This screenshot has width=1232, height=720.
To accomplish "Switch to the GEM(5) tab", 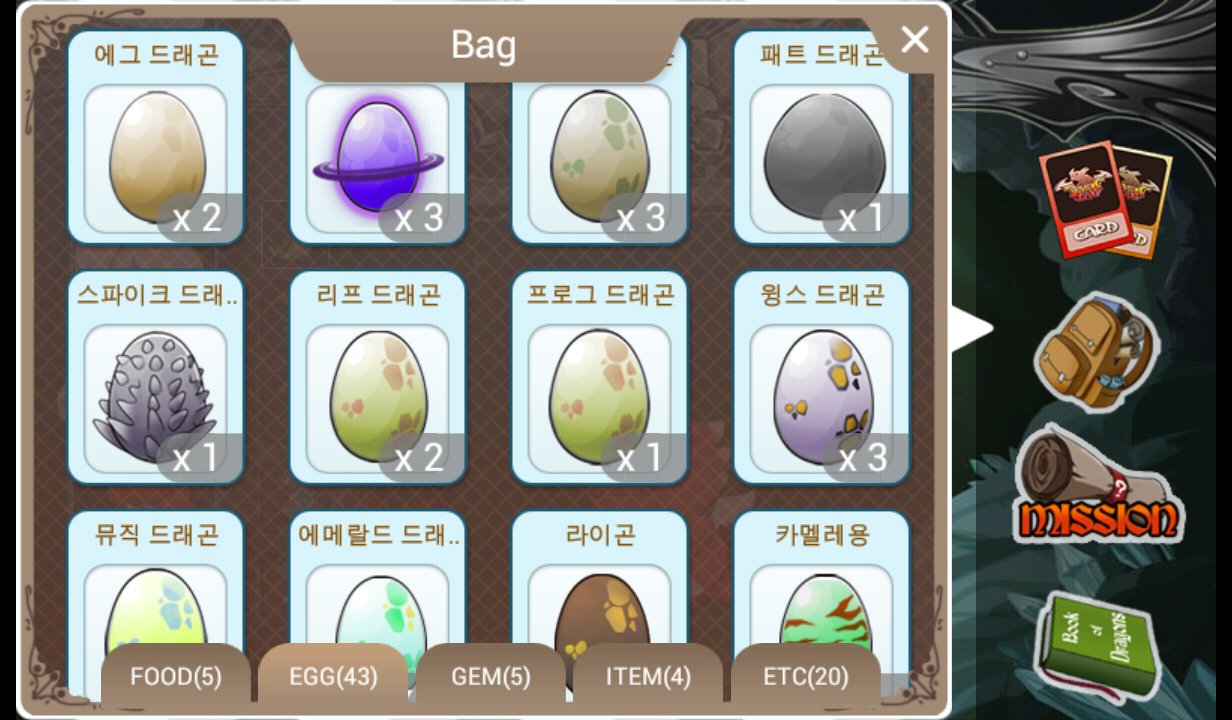I will click(x=491, y=676).
